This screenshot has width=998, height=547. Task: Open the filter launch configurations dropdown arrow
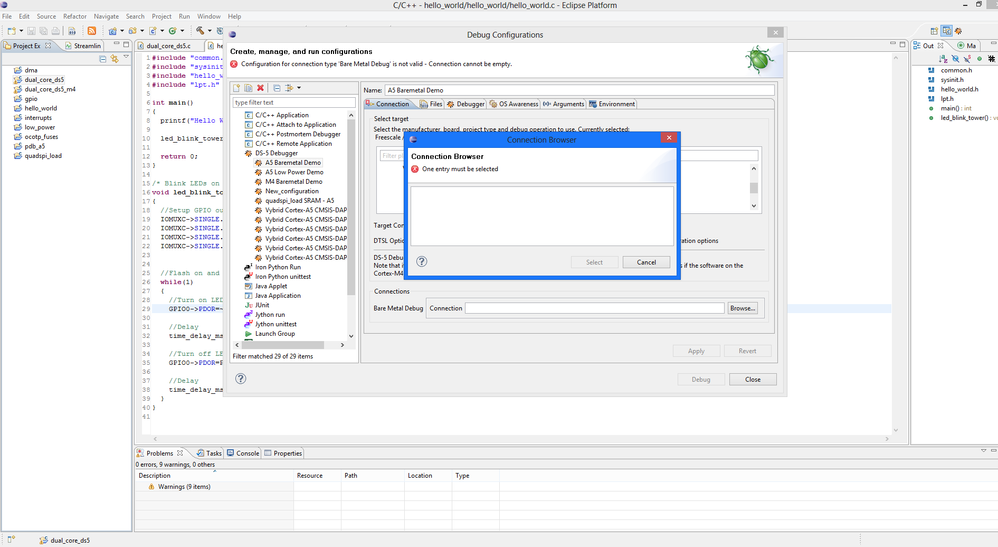[x=299, y=88]
